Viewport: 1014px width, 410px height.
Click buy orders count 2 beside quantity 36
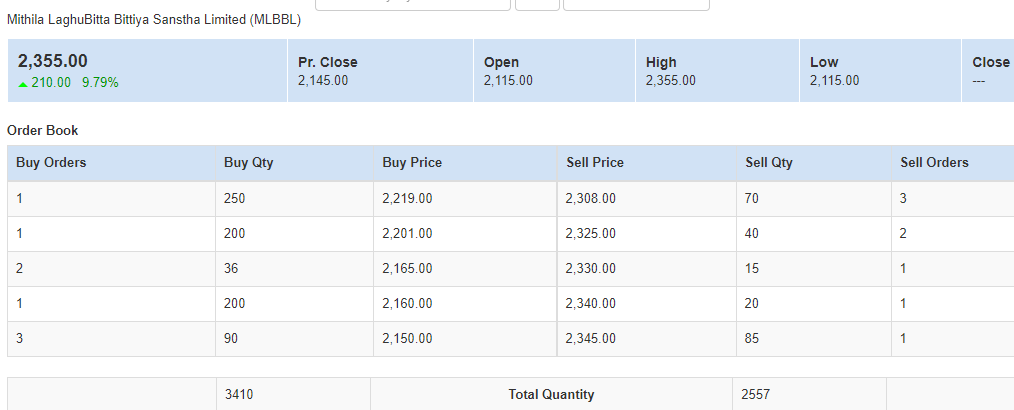click(x=19, y=268)
